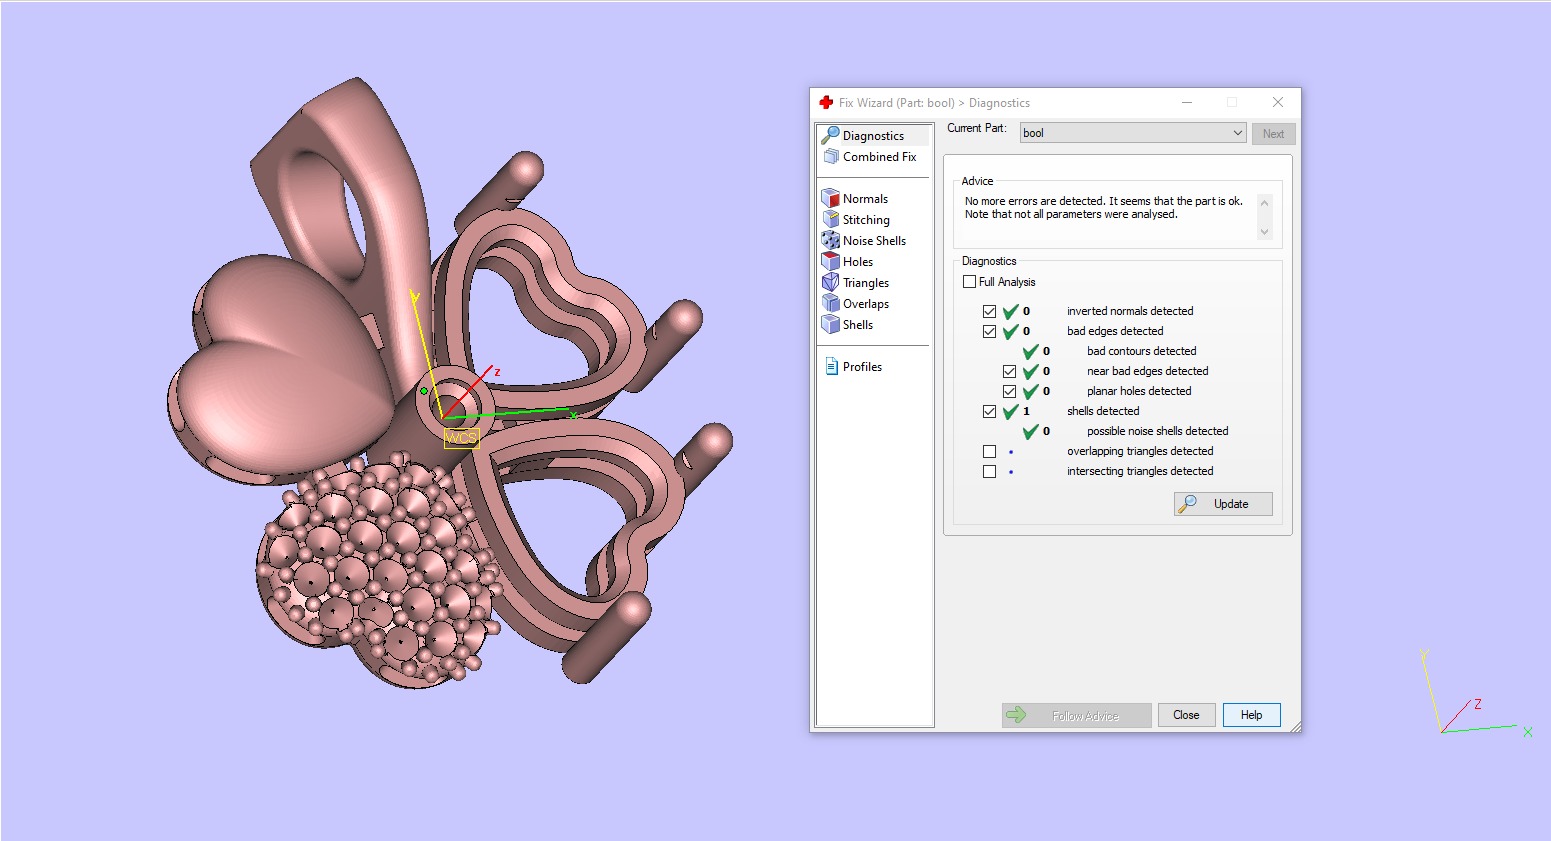Click the Diagnostics magnifier icon in sidebar
The image size is (1551, 841).
[x=830, y=135]
